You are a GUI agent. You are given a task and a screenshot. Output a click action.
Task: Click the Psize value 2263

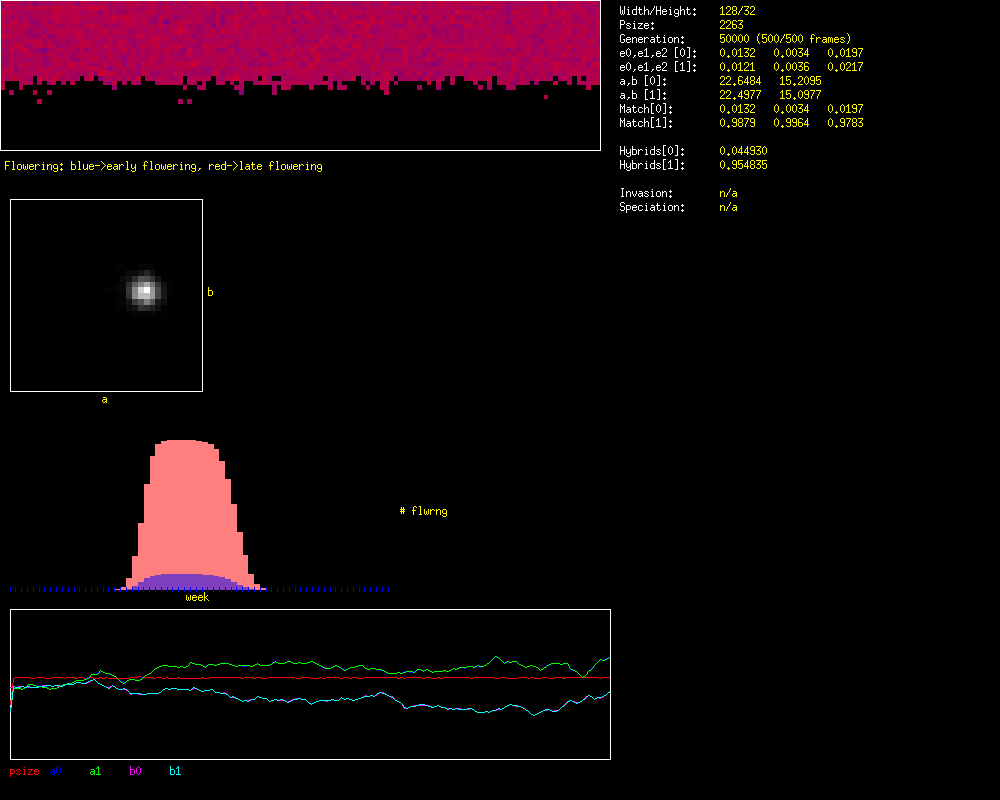click(731, 25)
